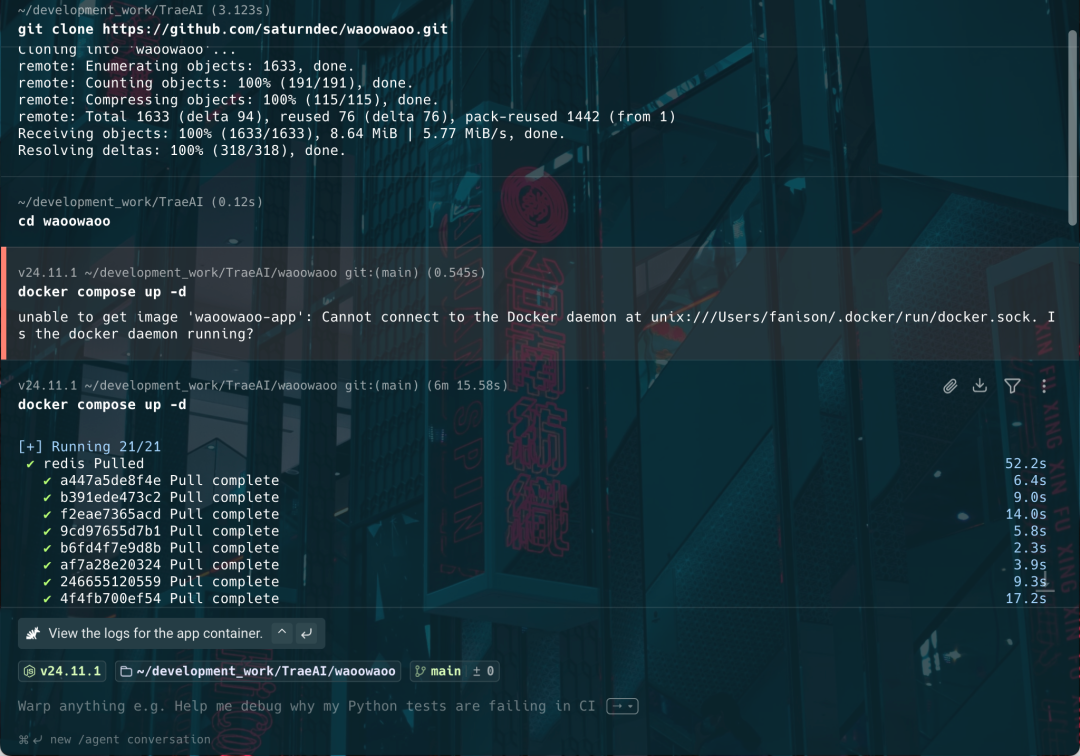1080x756 pixels.
Task: Open the three-dot block options menu
Action: (x=1044, y=385)
